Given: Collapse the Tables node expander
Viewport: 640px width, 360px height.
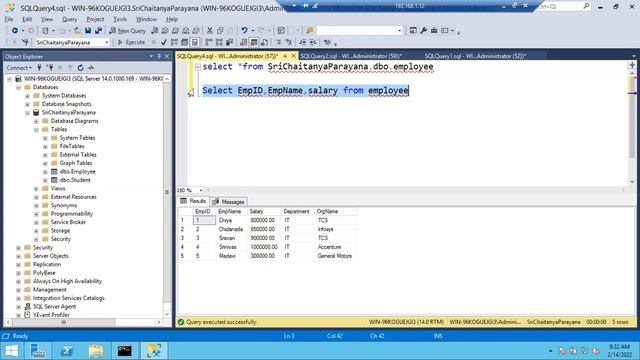Looking at the screenshot, I should coord(36,130).
